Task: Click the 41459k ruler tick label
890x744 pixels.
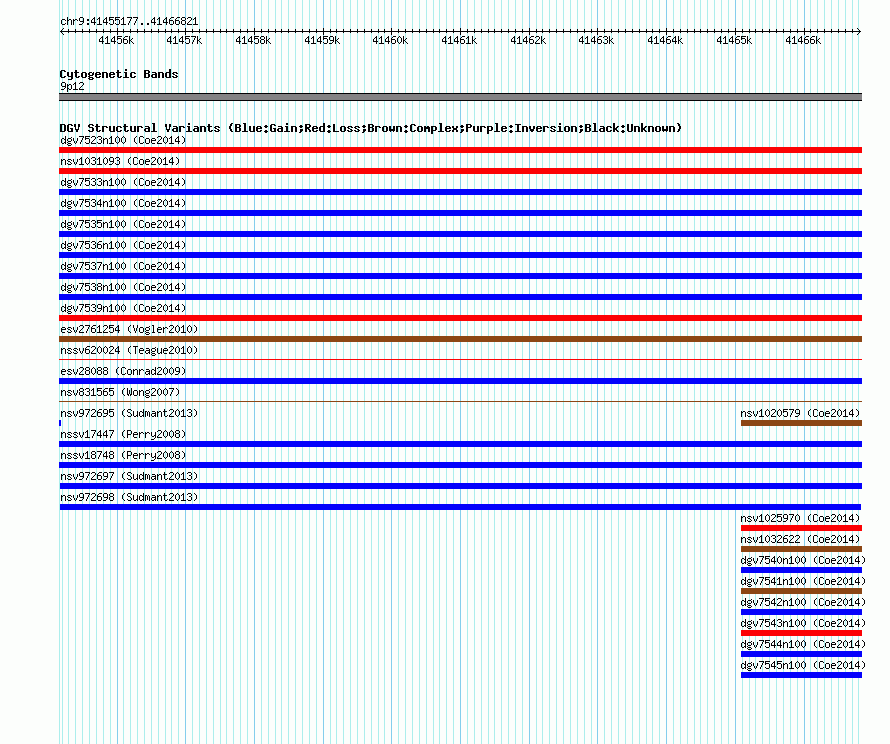Action: 322,40
